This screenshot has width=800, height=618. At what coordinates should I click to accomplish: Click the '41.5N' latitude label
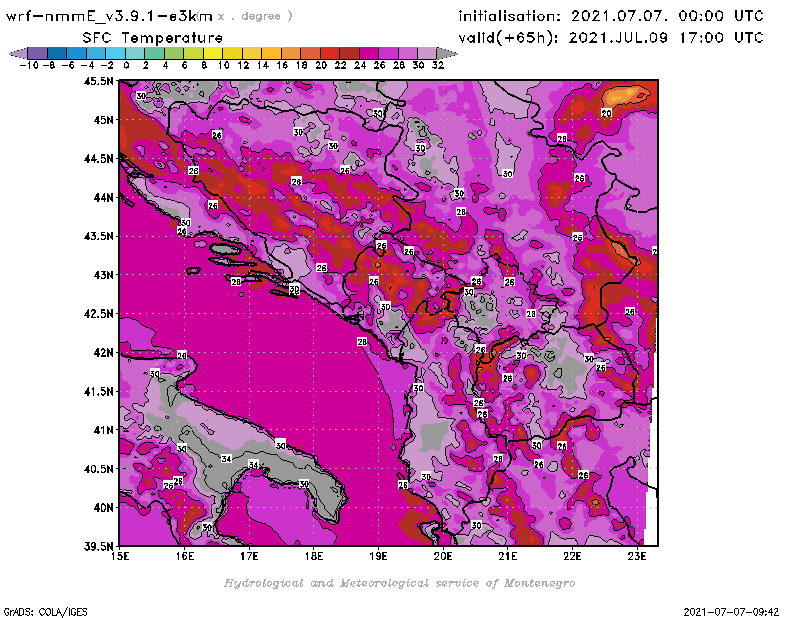click(98, 391)
